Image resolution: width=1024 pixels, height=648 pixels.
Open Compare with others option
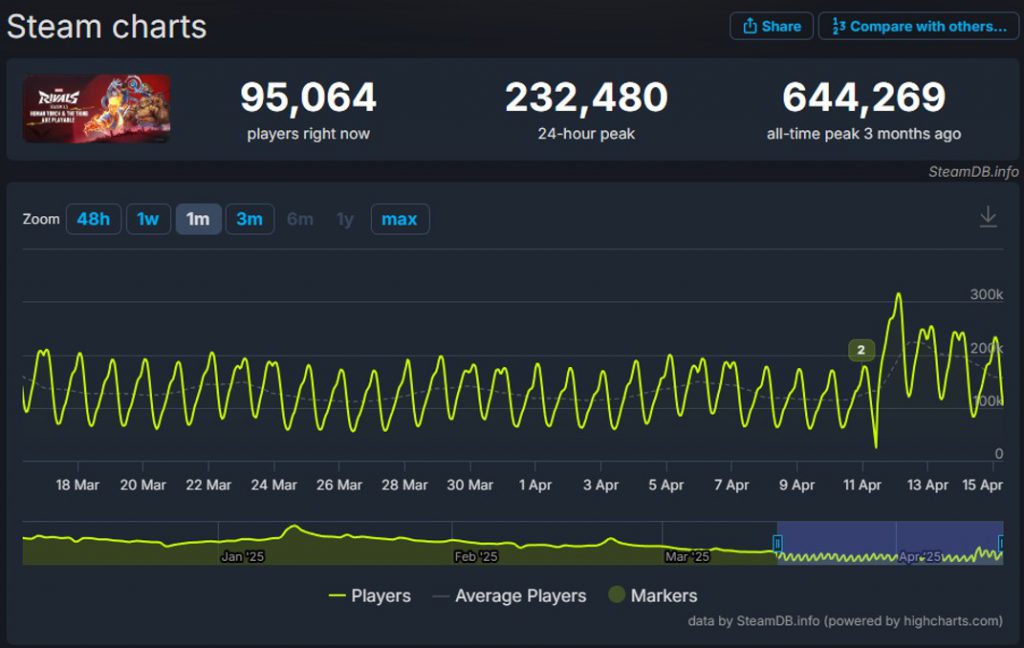918,26
